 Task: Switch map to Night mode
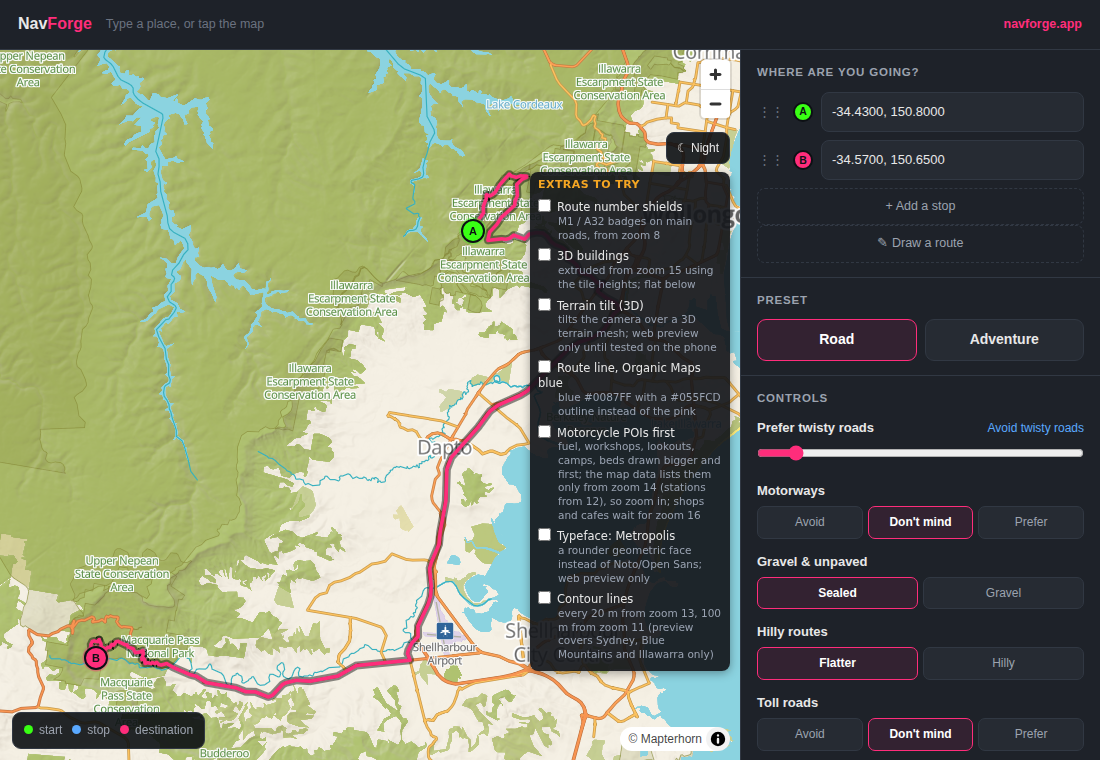698,148
